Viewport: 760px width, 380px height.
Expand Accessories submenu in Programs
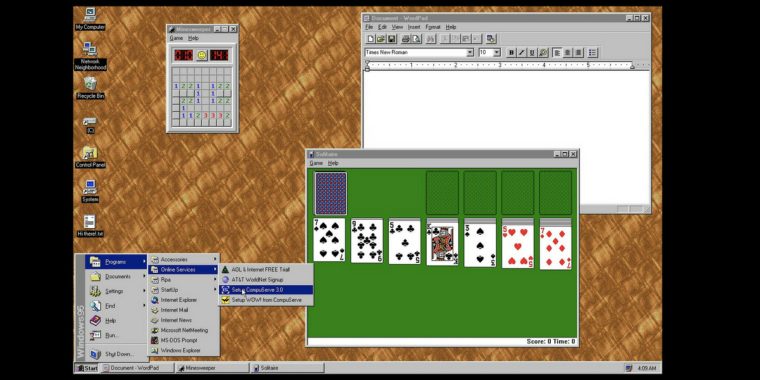coord(183,259)
